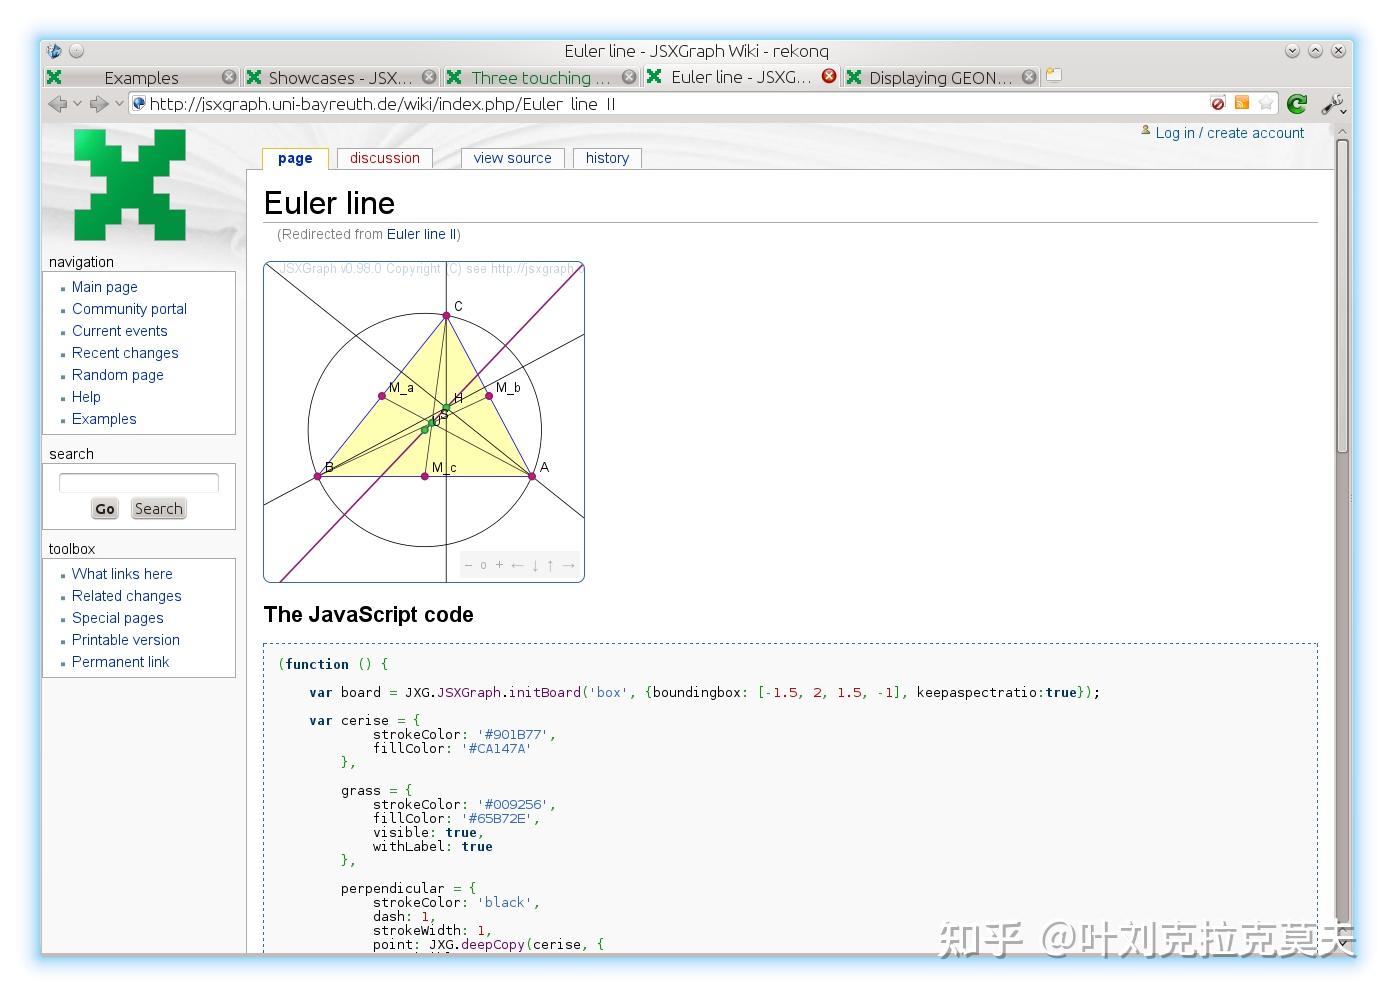This screenshot has width=1393, height=997.
Task: Reset graph zoom with the 'o' icon
Action: click(483, 565)
